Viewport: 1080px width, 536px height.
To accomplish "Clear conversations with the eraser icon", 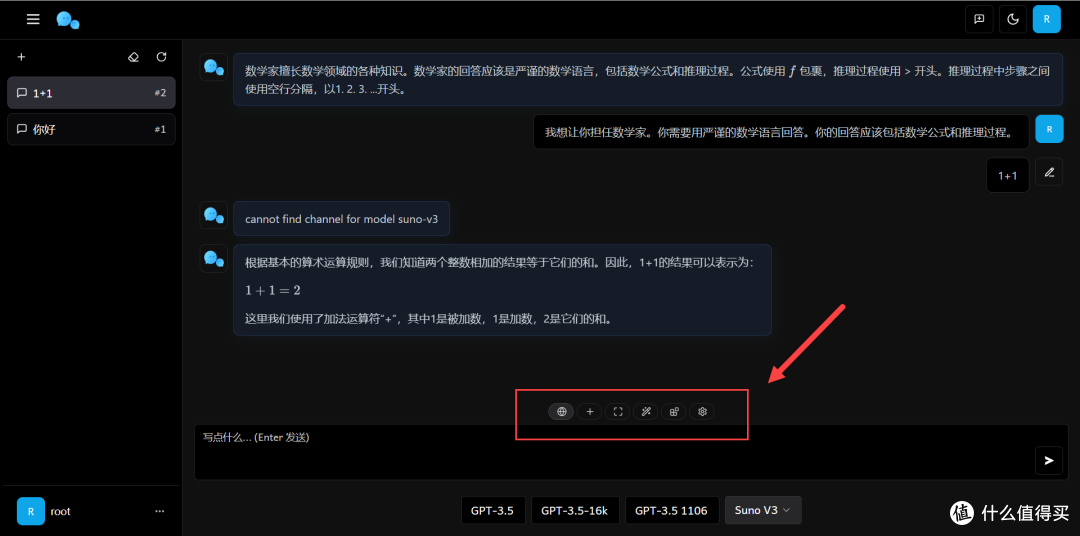I will click(134, 56).
